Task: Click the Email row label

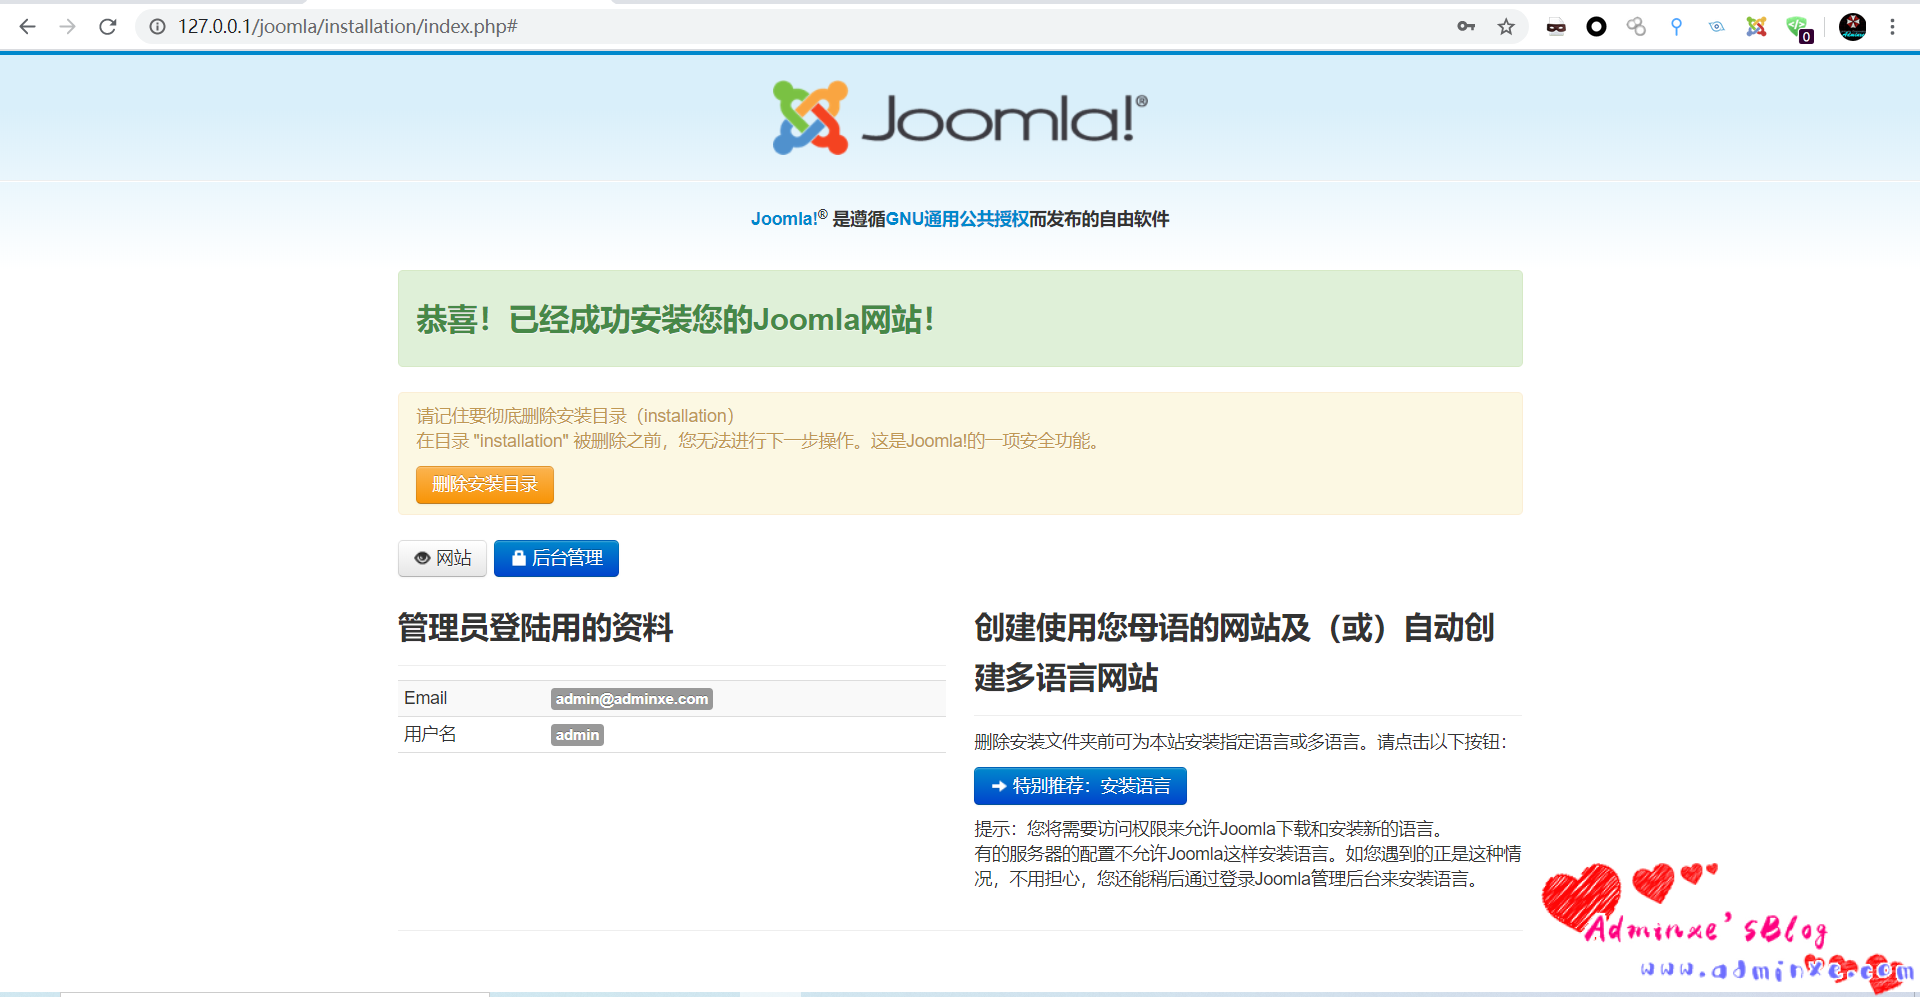Action: (425, 698)
